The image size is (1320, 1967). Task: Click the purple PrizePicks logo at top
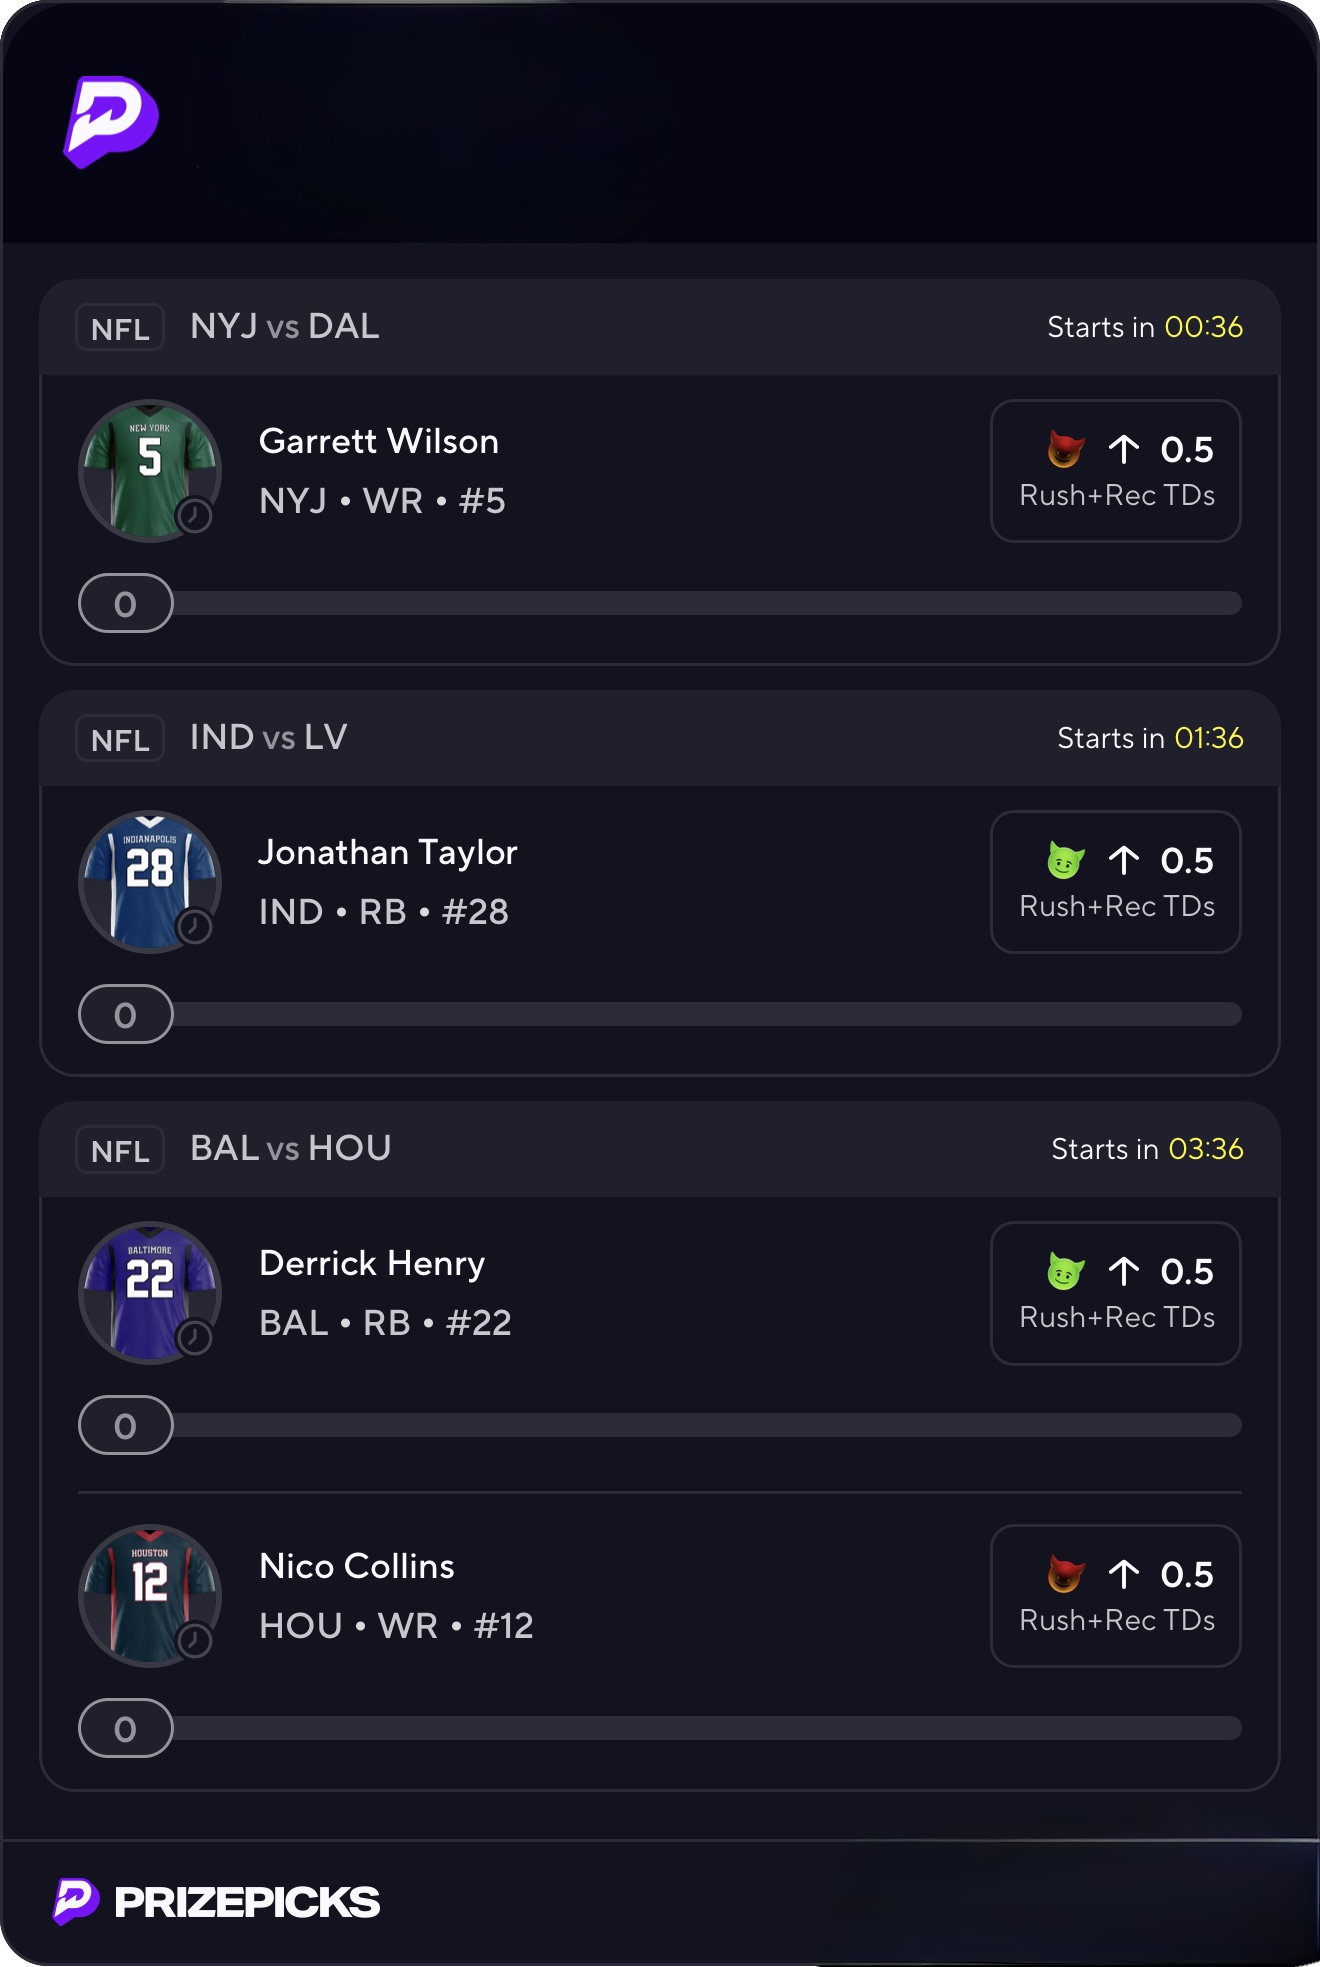[x=111, y=121]
